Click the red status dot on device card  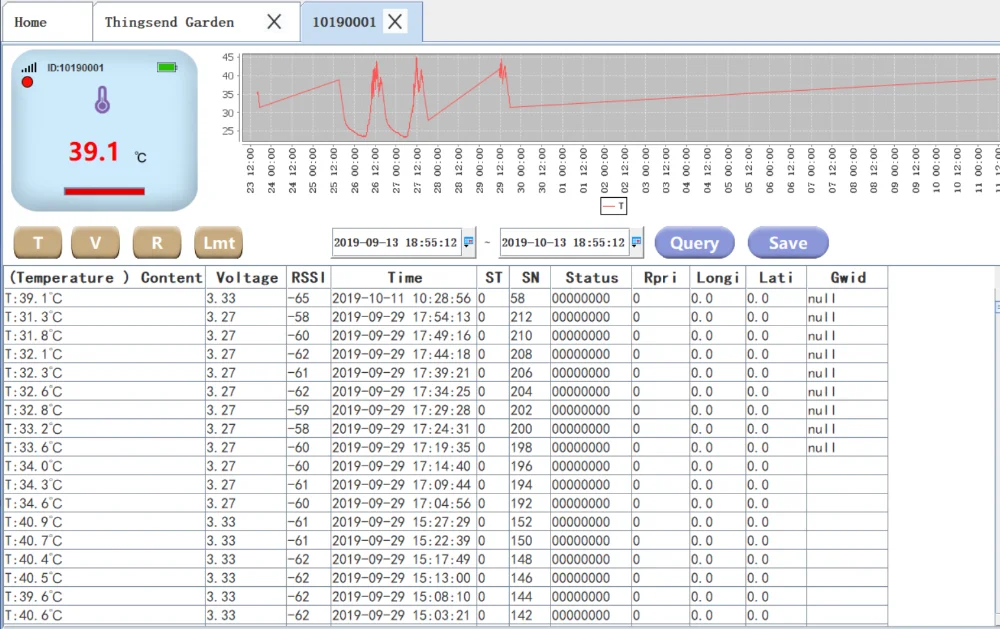(27, 82)
